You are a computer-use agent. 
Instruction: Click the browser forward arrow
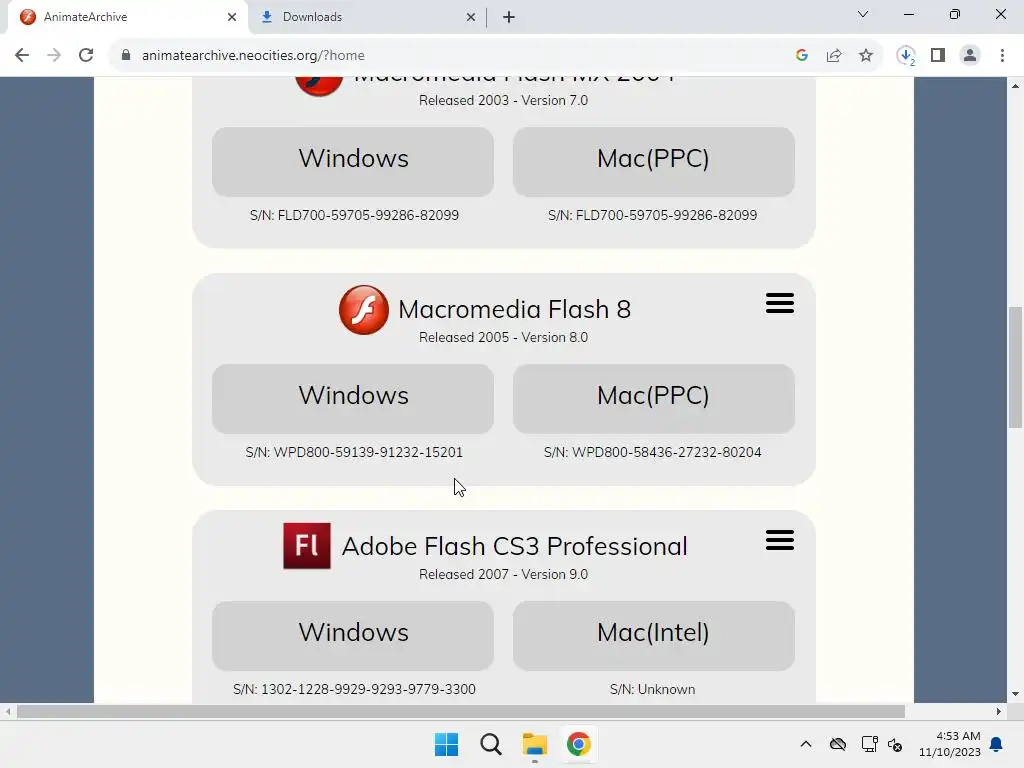pos(54,56)
